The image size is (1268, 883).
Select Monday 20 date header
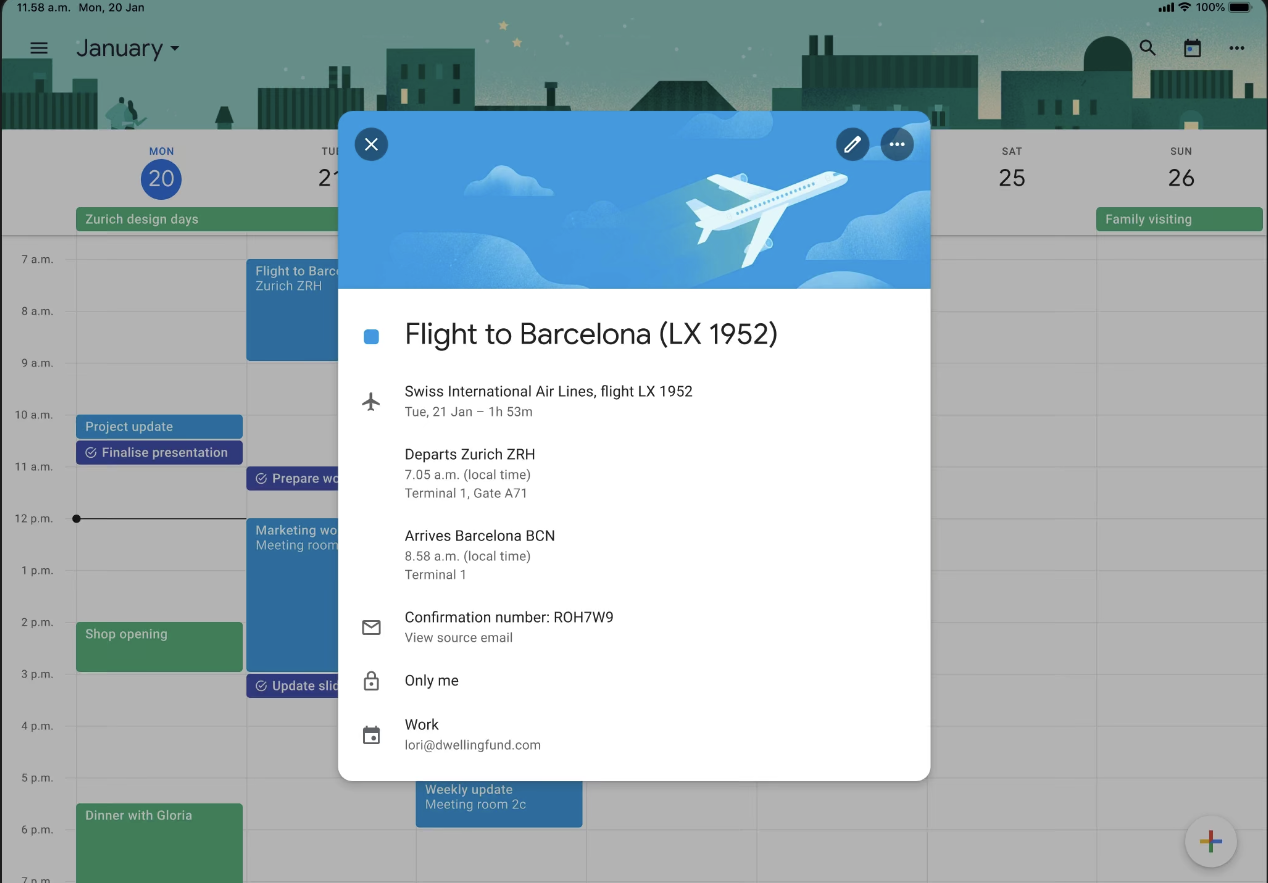point(161,171)
